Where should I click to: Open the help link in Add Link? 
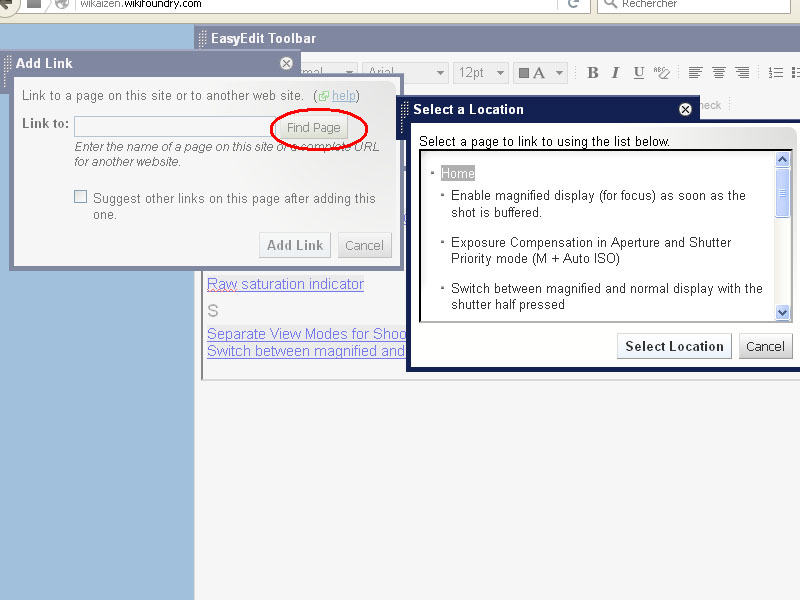(x=344, y=96)
